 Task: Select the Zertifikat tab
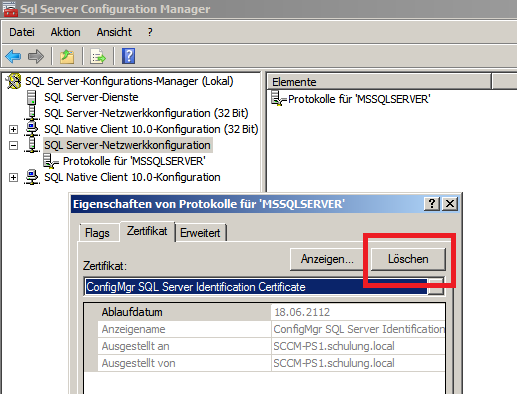[x=147, y=231]
